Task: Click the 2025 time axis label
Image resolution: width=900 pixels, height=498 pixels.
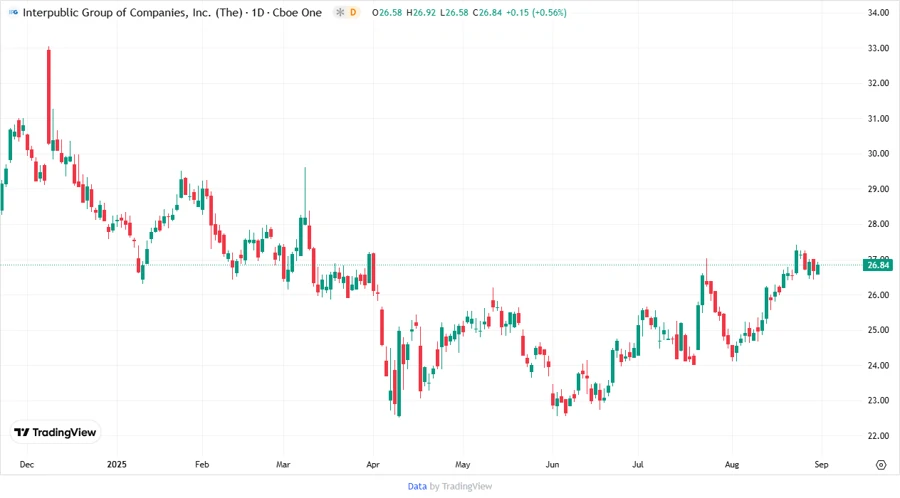Action: coord(117,464)
